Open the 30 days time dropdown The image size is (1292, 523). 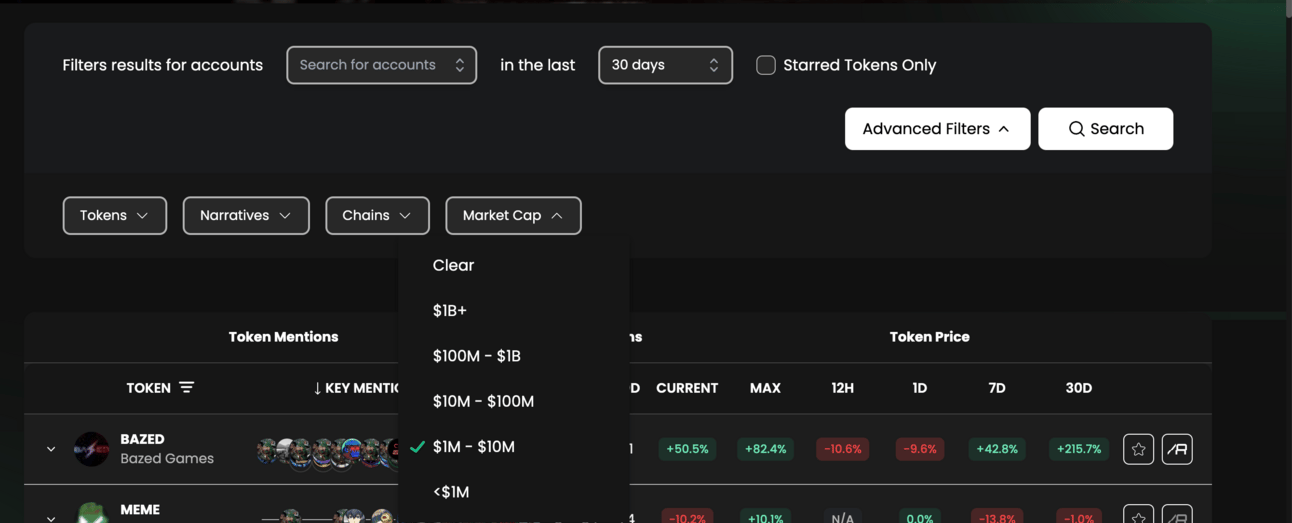[x=665, y=65]
